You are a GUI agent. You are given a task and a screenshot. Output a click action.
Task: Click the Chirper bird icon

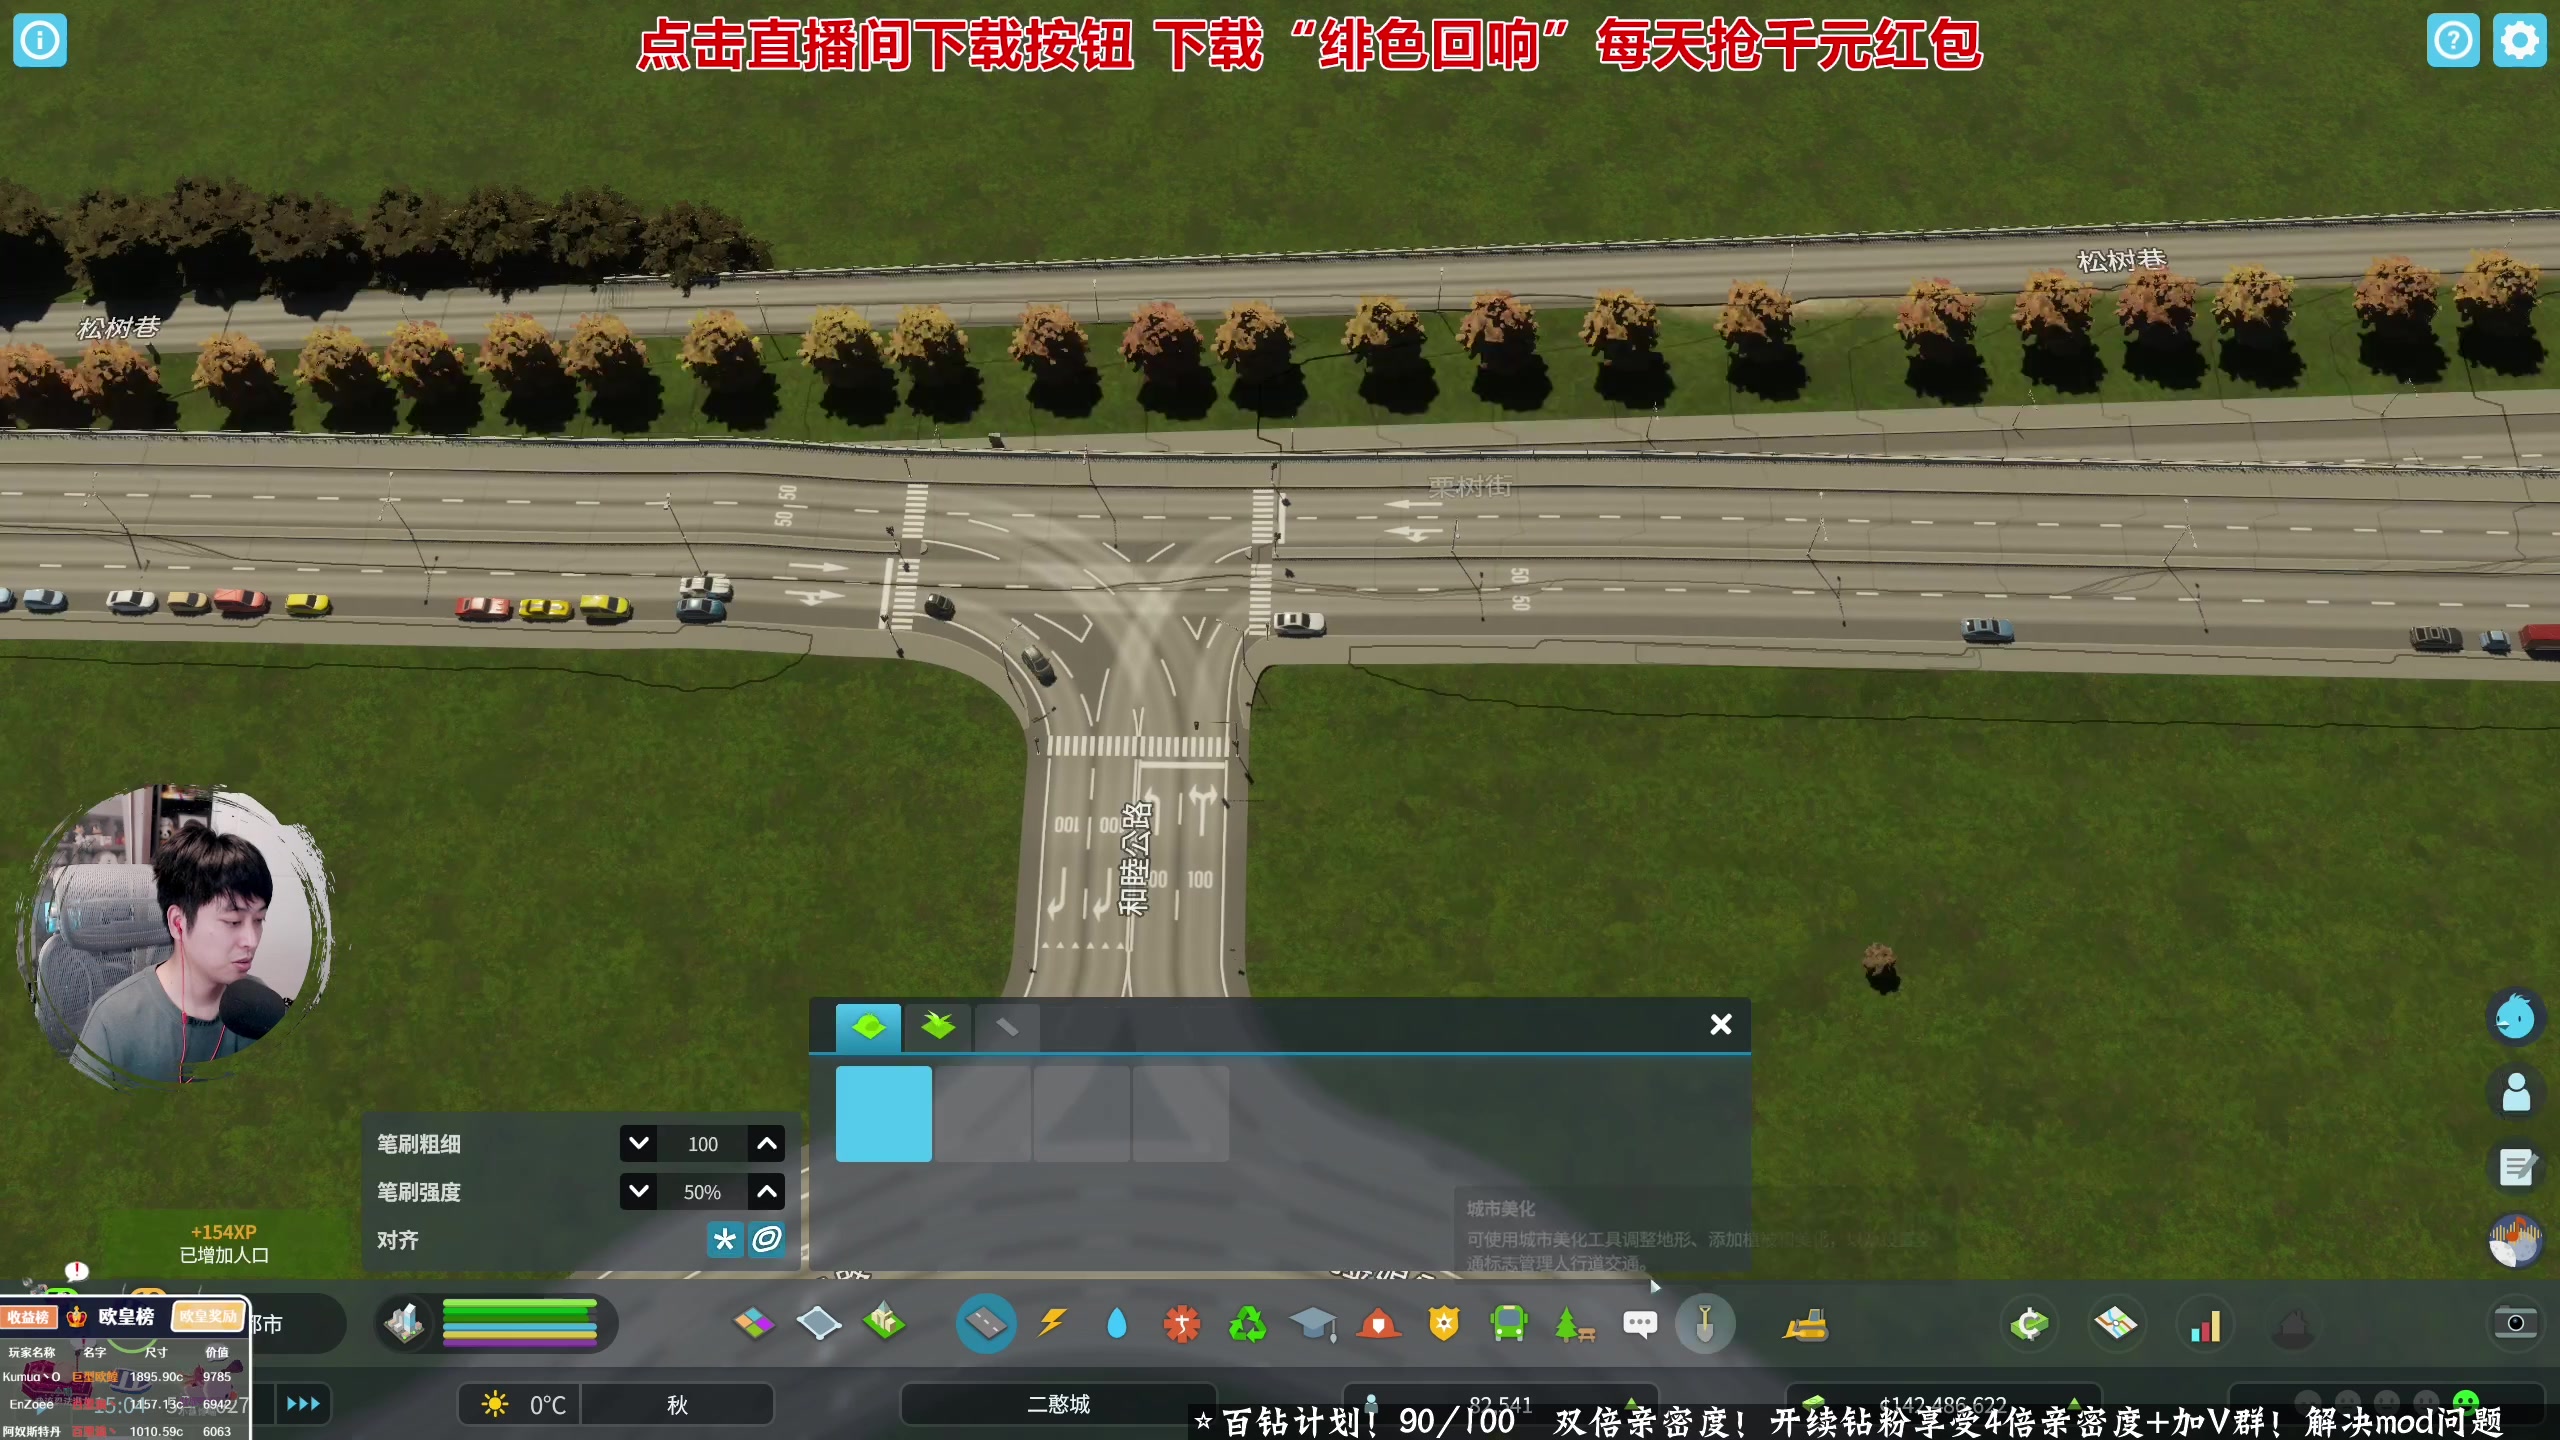click(x=2515, y=1017)
